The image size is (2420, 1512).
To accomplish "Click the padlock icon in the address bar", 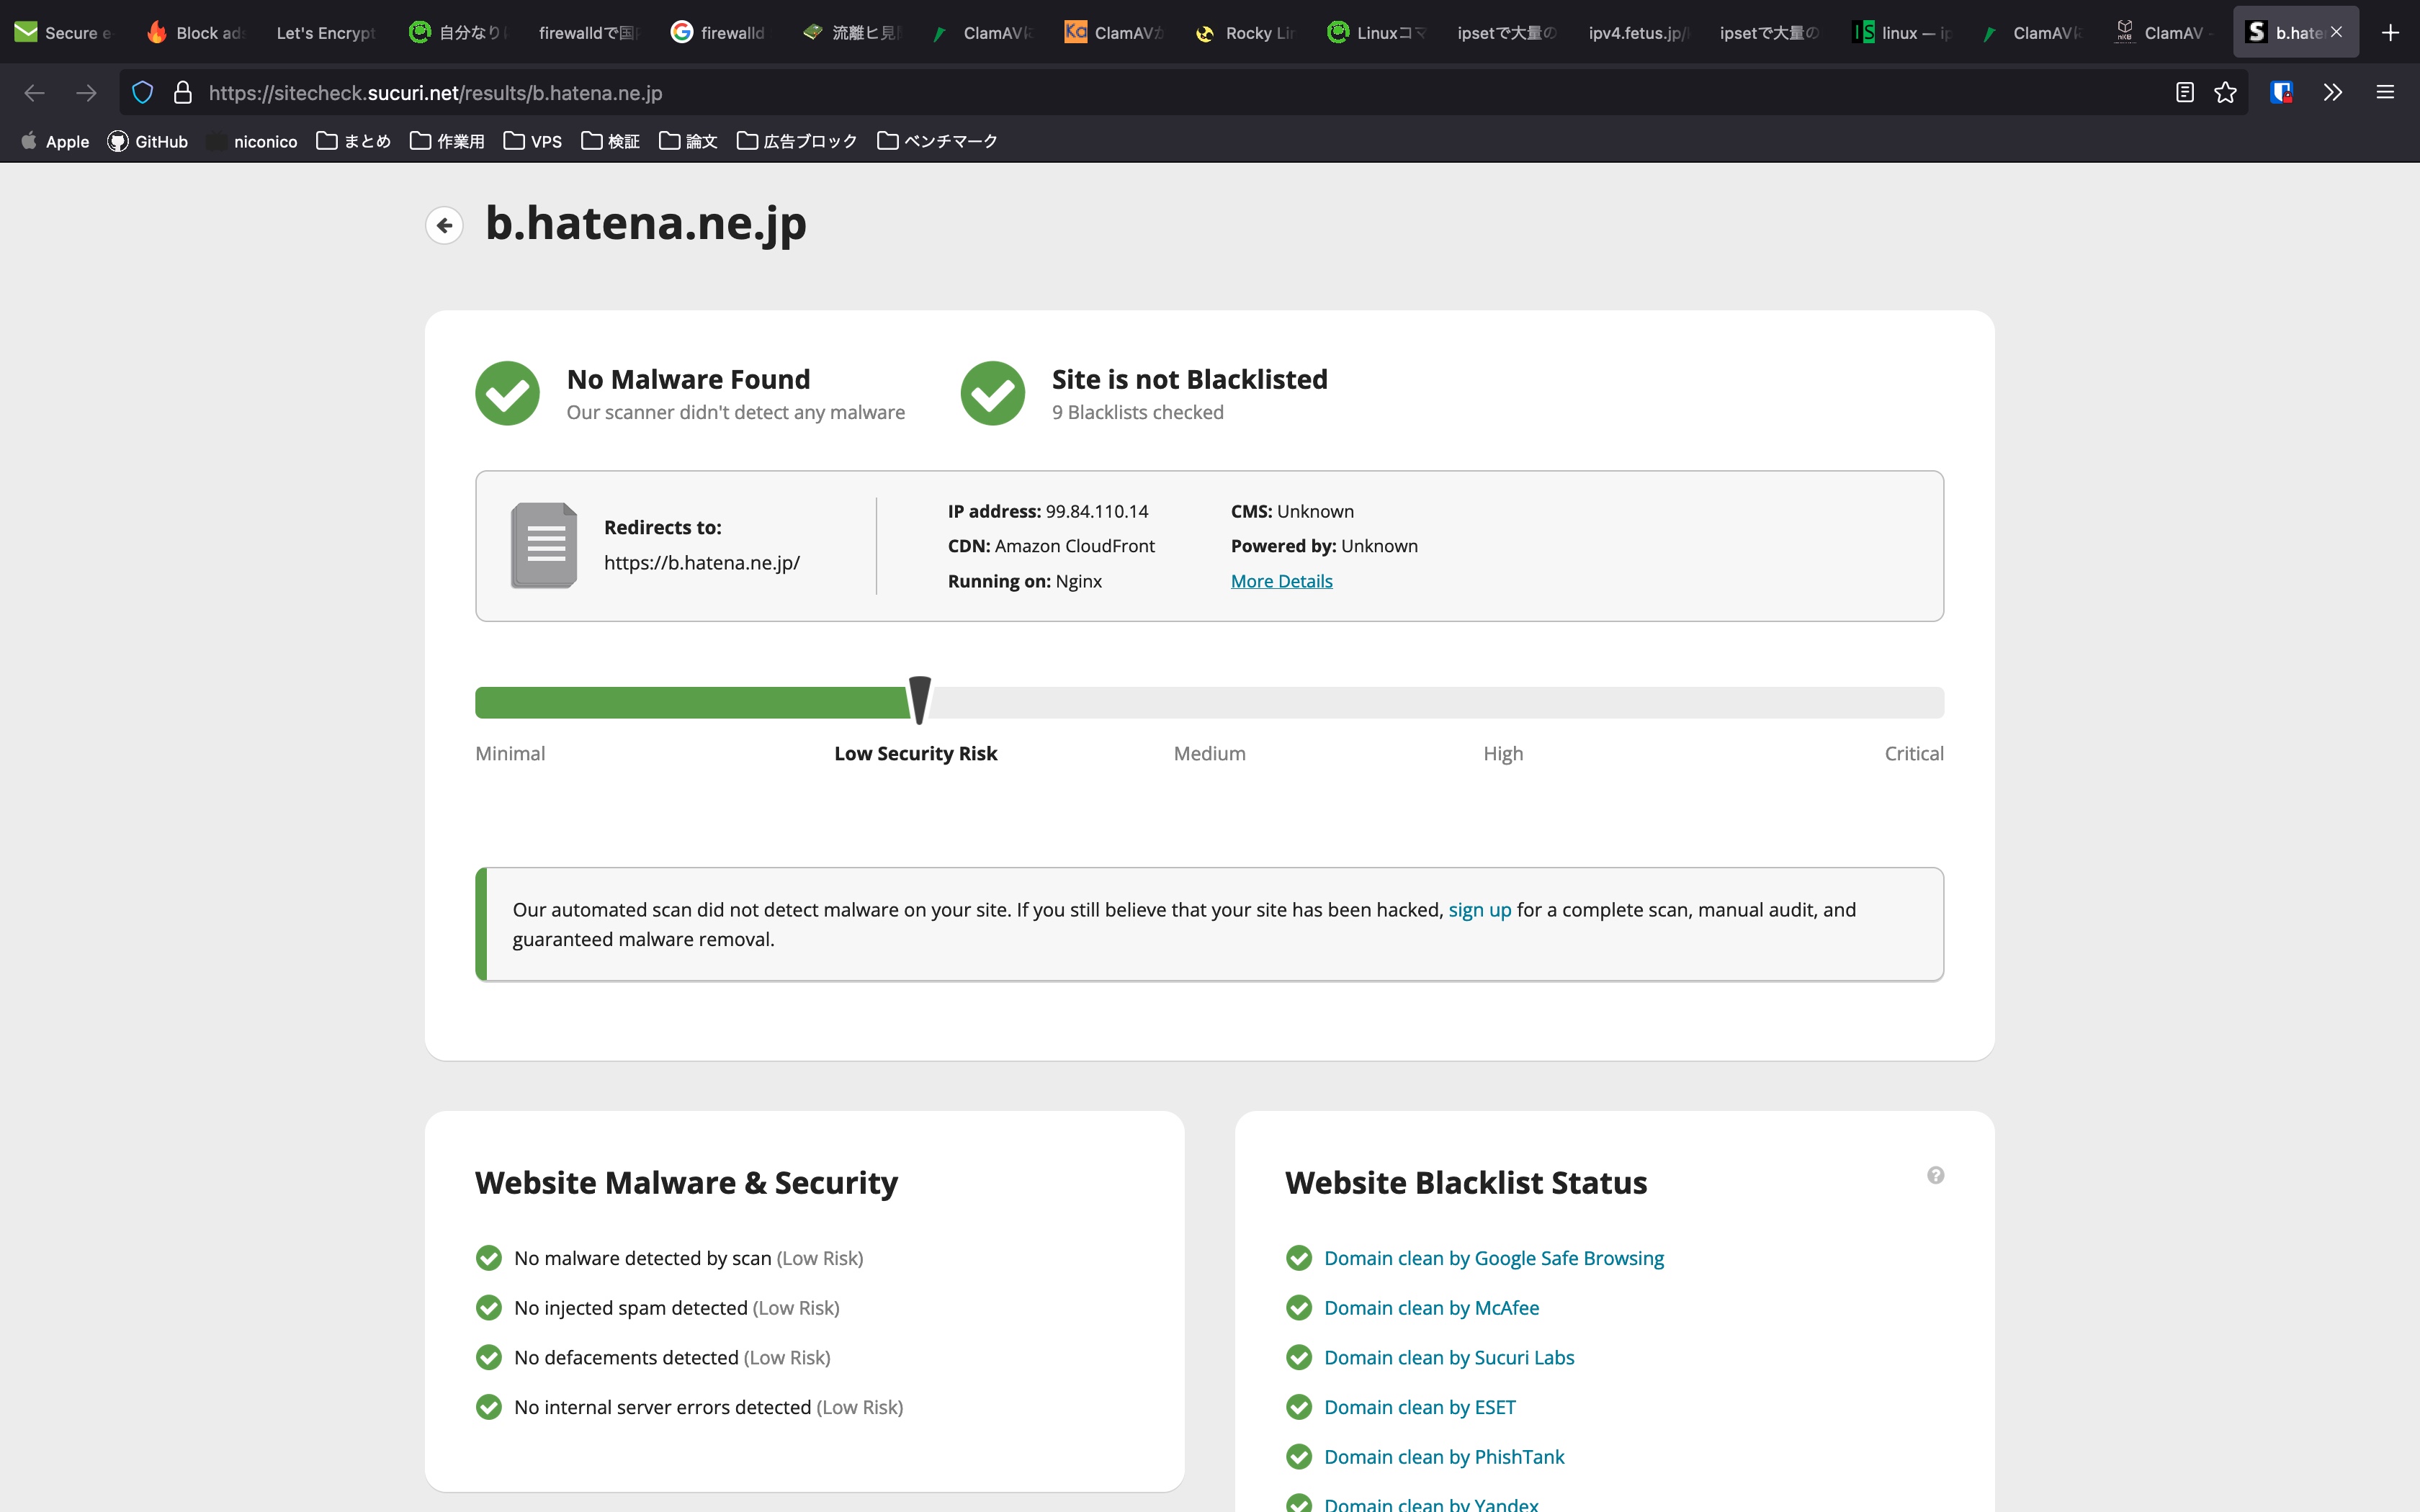I will click(182, 92).
